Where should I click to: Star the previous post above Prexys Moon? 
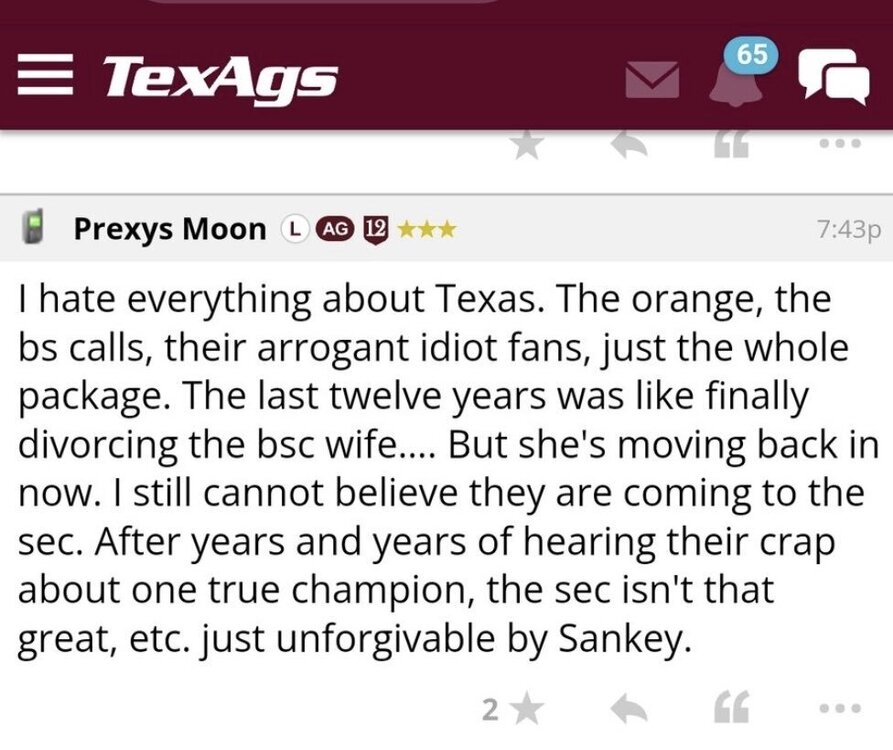[x=526, y=145]
